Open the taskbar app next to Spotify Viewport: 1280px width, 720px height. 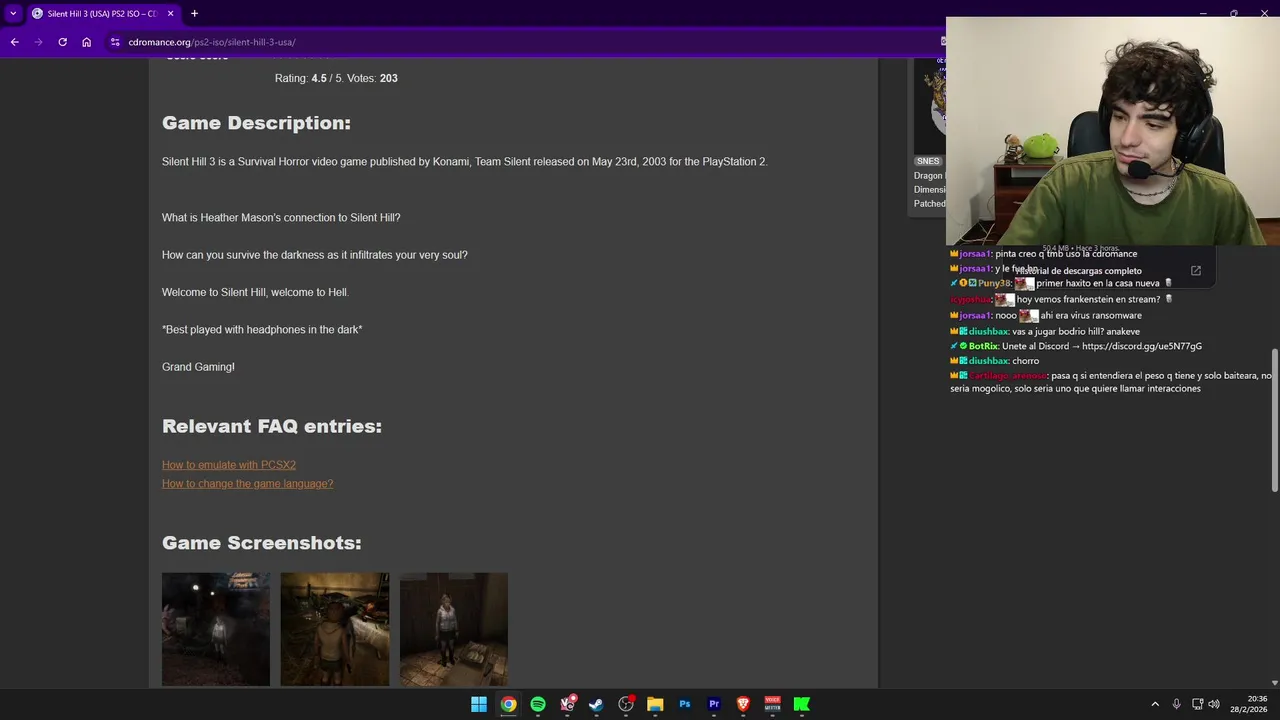(x=567, y=704)
